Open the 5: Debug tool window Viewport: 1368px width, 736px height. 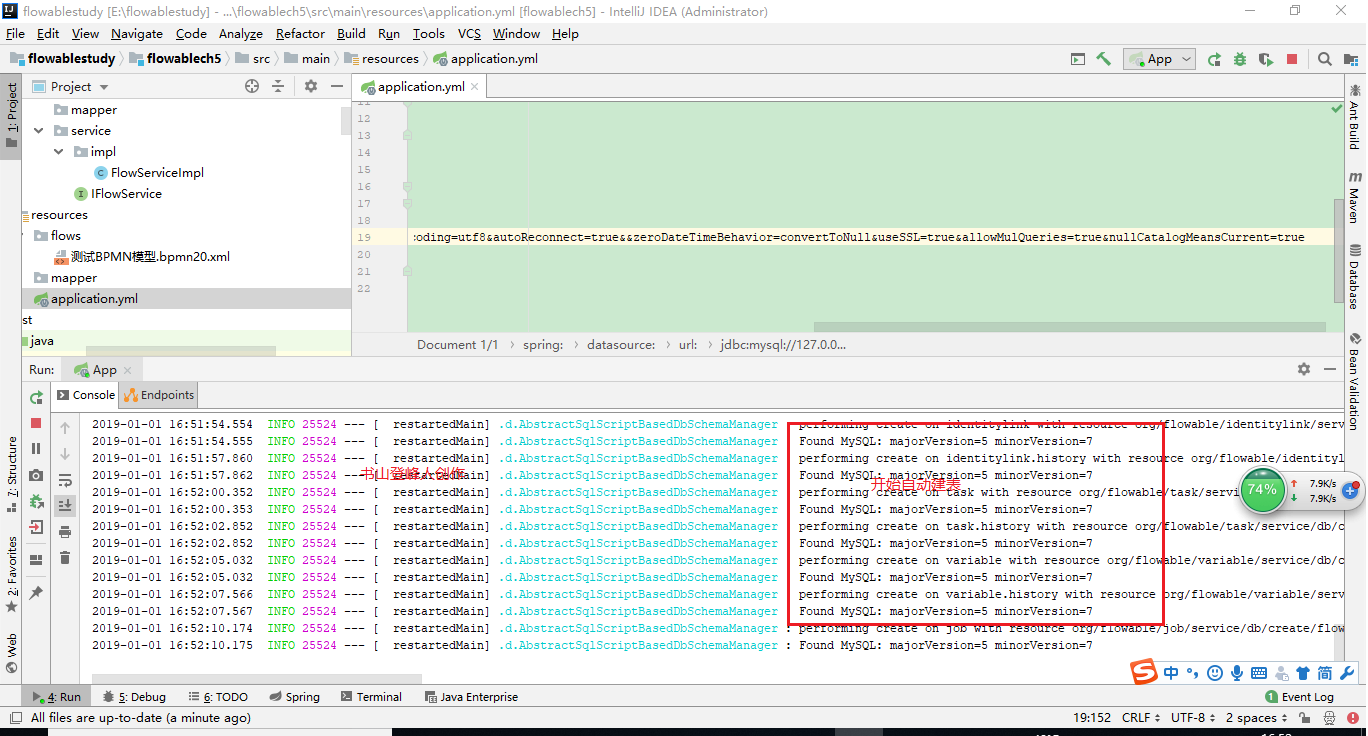click(133, 697)
